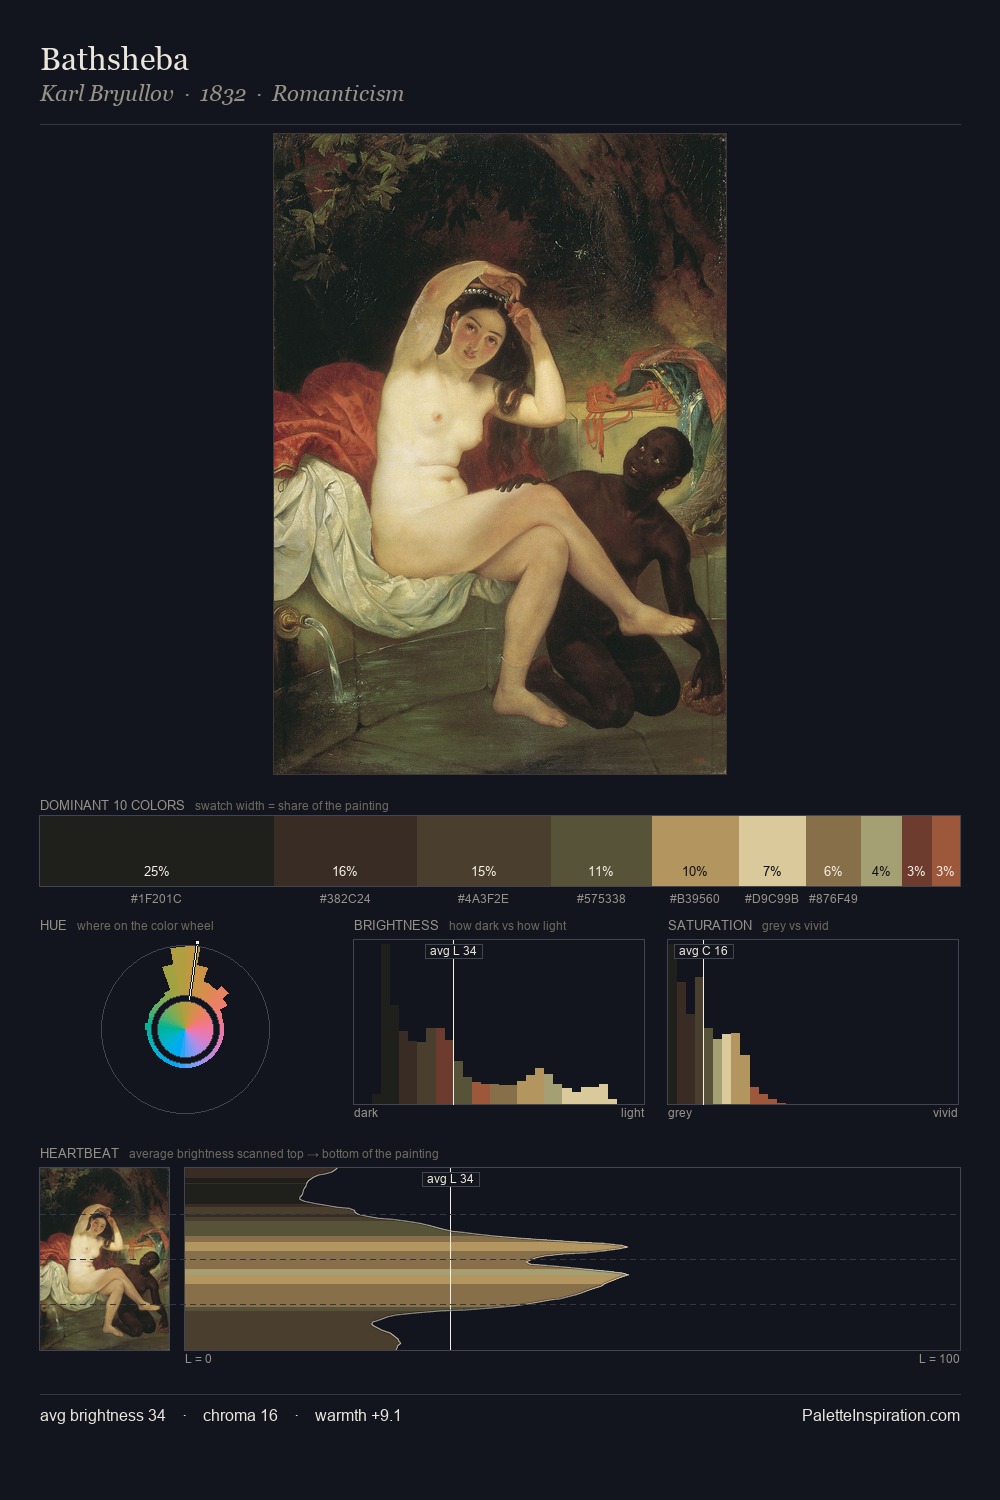This screenshot has width=1000, height=1500.
Task: Click 'avg brightness 34' footer stat
Action: pos(103,1415)
